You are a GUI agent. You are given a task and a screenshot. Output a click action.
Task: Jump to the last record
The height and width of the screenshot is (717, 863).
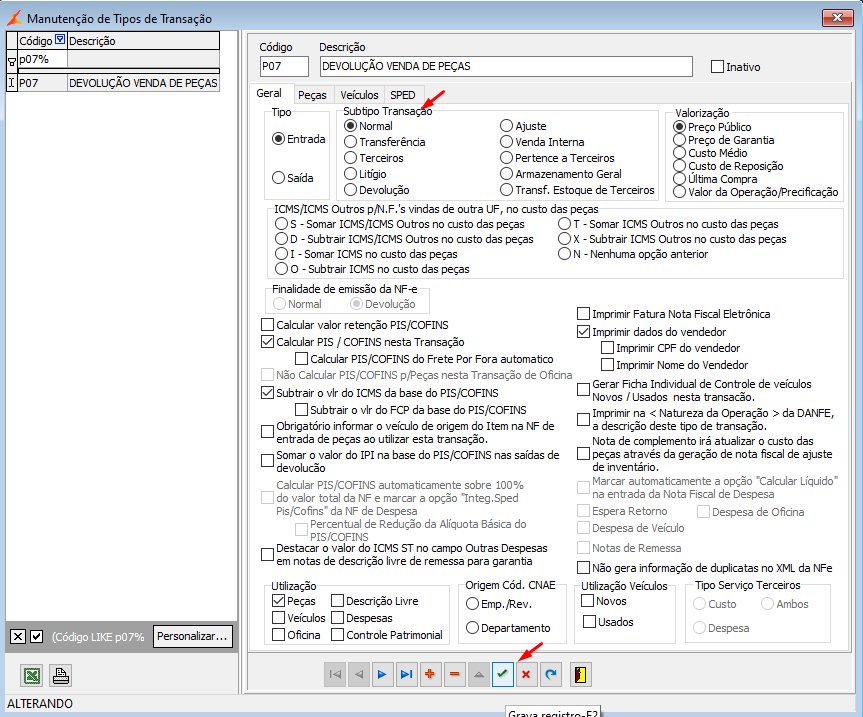tap(406, 674)
